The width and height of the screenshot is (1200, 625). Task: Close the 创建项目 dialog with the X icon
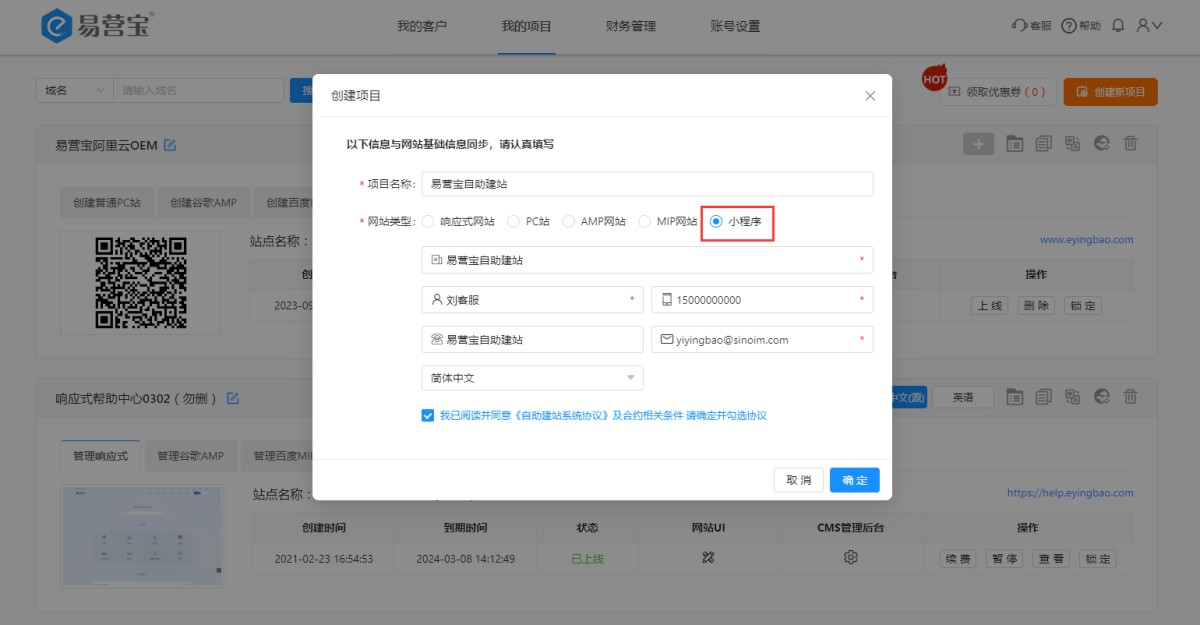tap(870, 96)
